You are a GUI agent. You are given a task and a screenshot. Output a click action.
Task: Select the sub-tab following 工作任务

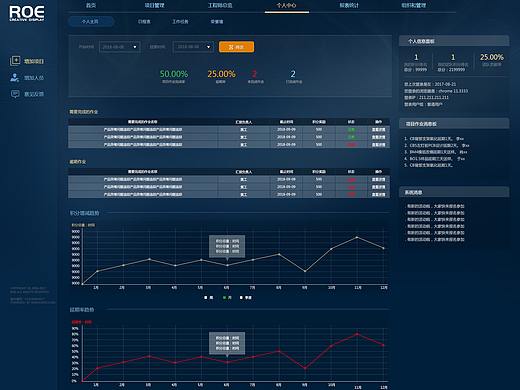[217, 22]
